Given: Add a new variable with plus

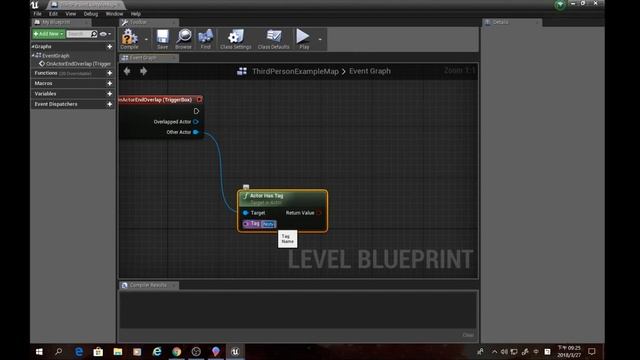Looking at the screenshot, I should [109, 93].
